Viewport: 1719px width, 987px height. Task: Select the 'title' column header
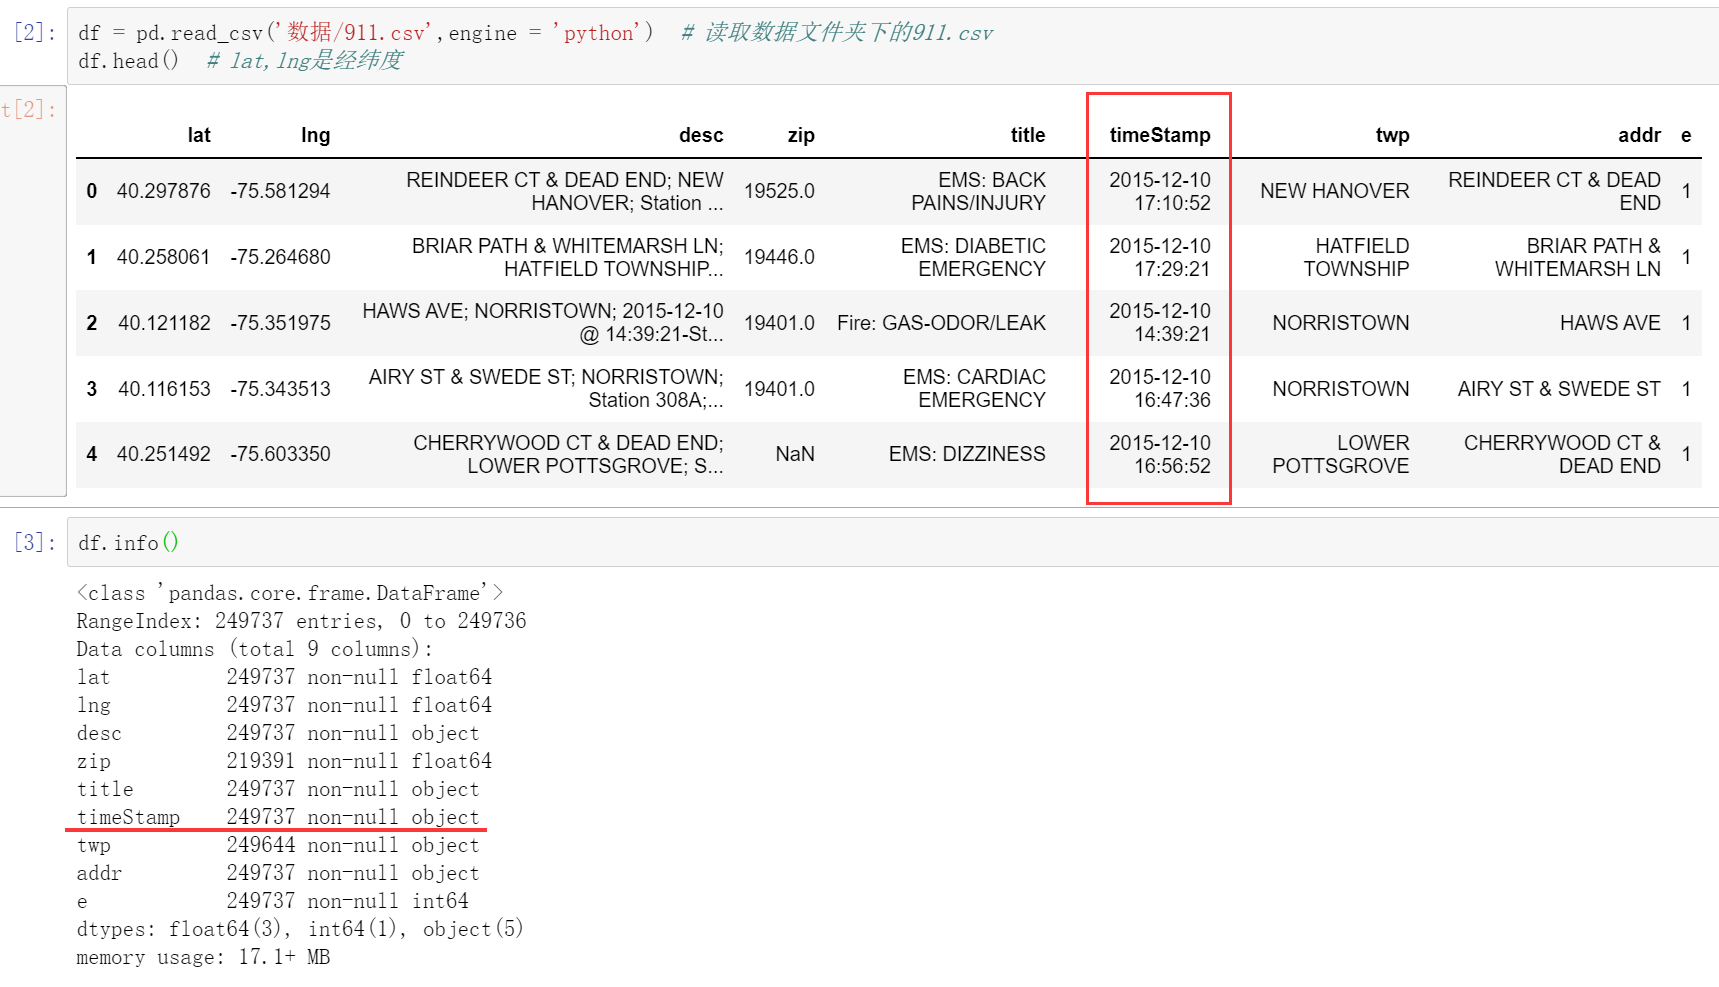[x=1028, y=135]
